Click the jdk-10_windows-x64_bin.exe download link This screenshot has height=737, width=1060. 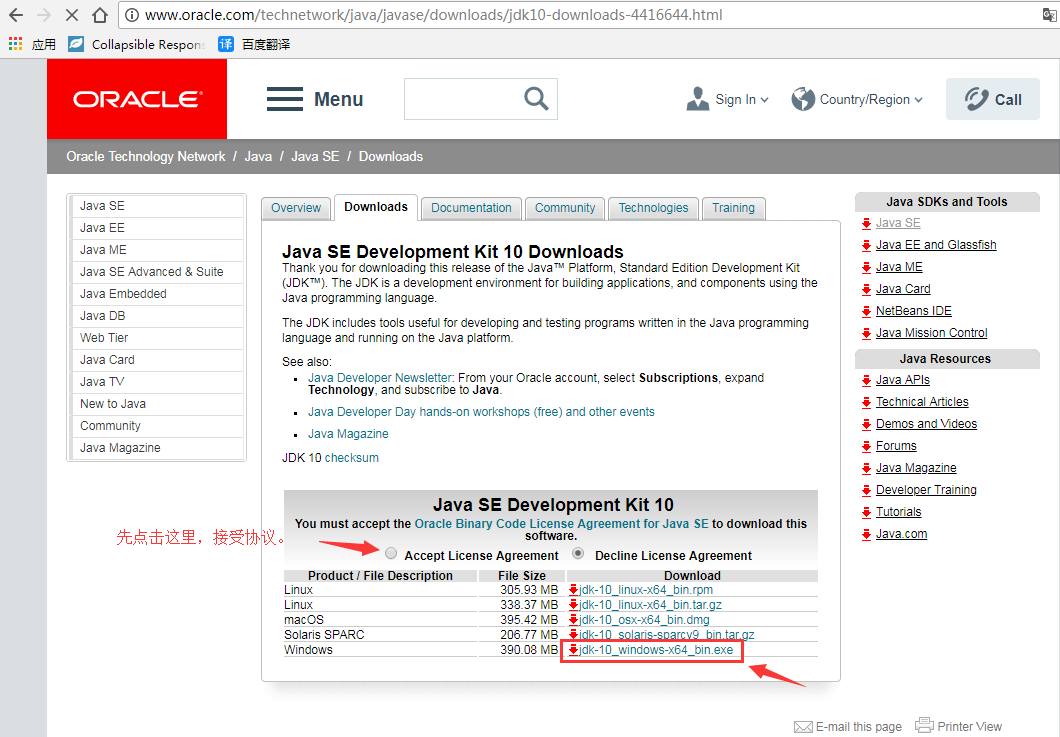[x=656, y=650]
